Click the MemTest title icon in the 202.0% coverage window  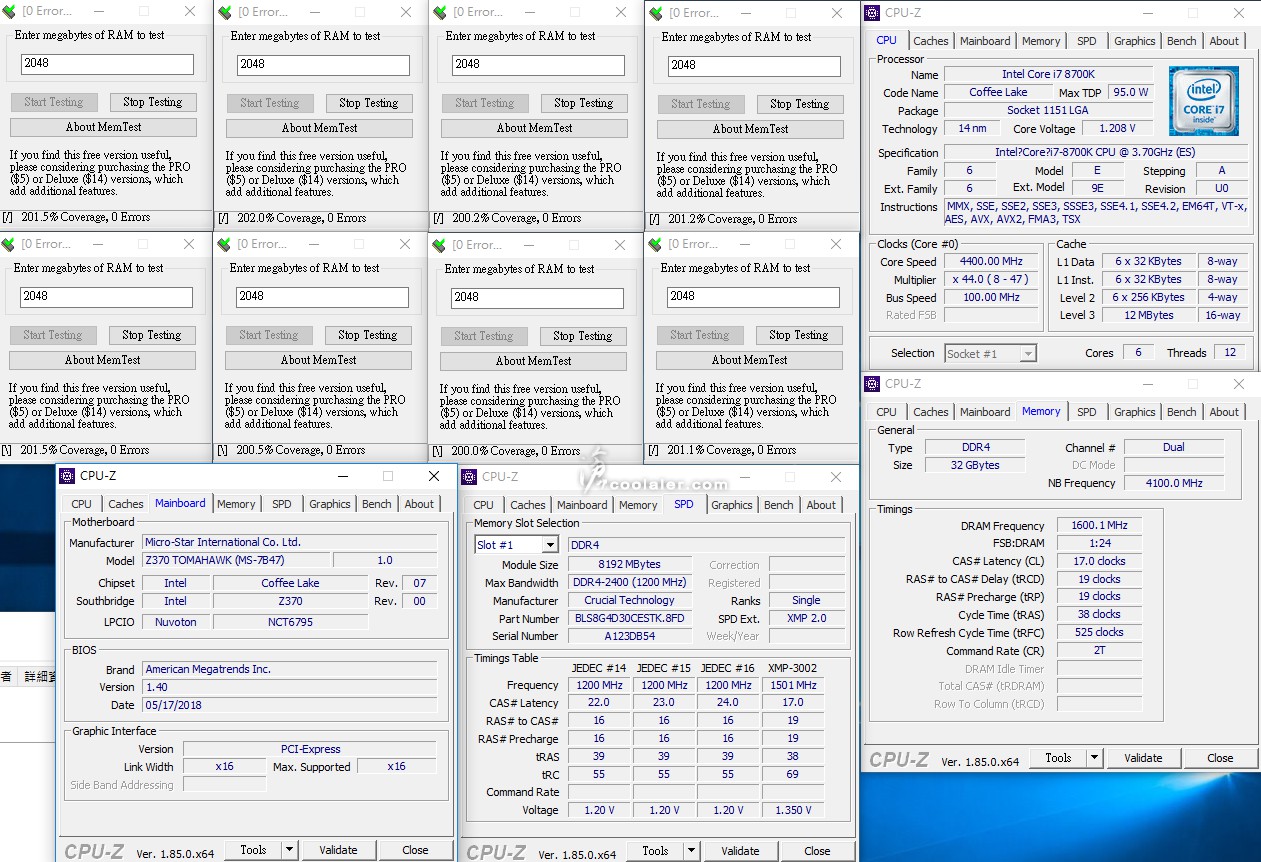[x=226, y=13]
